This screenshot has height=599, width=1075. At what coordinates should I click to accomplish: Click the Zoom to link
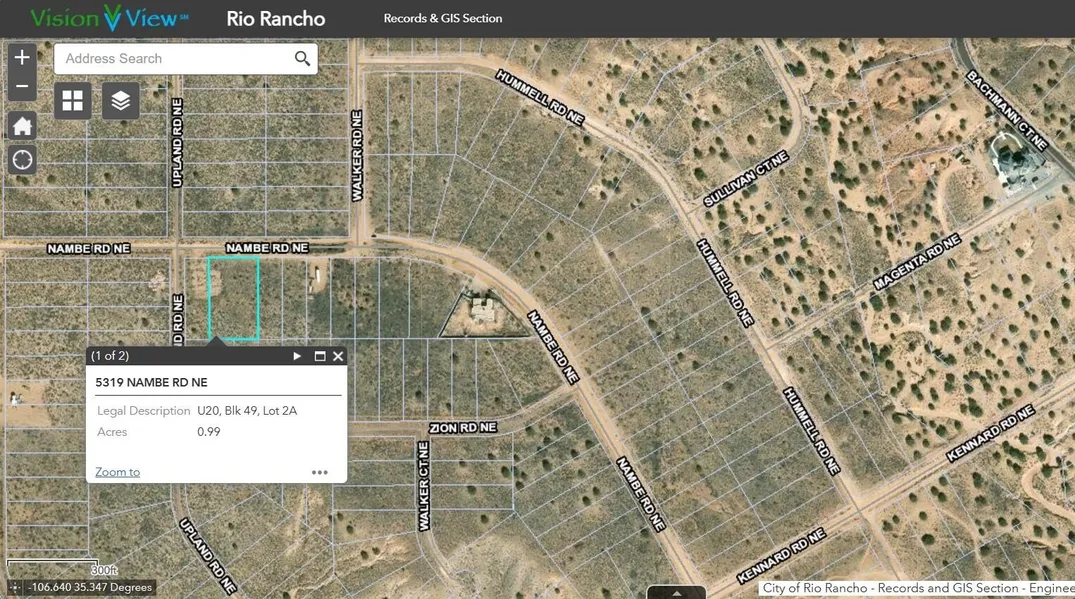tap(117, 472)
